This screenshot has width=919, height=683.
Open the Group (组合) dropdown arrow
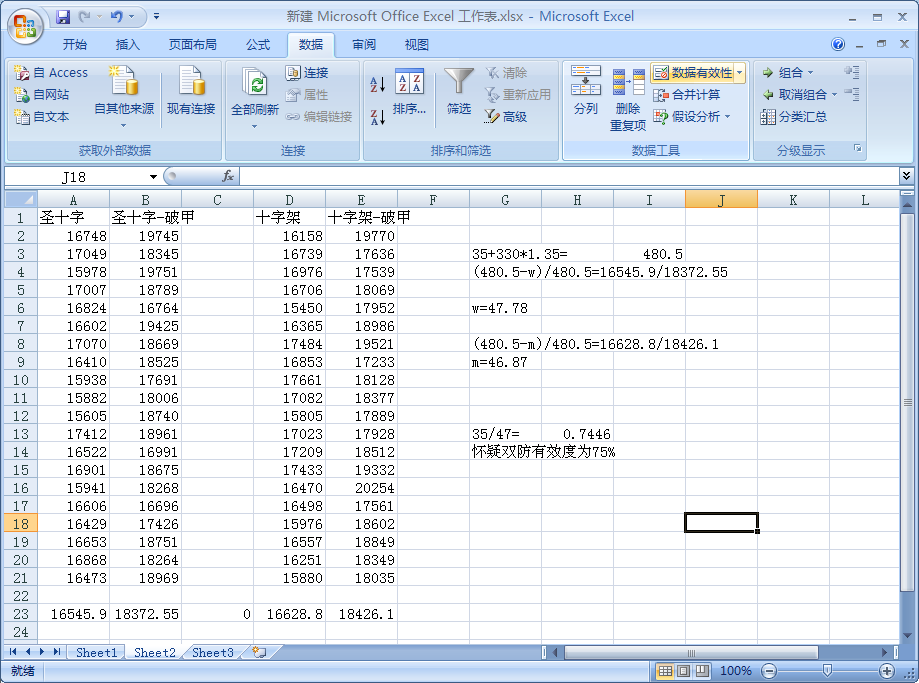[x=811, y=73]
